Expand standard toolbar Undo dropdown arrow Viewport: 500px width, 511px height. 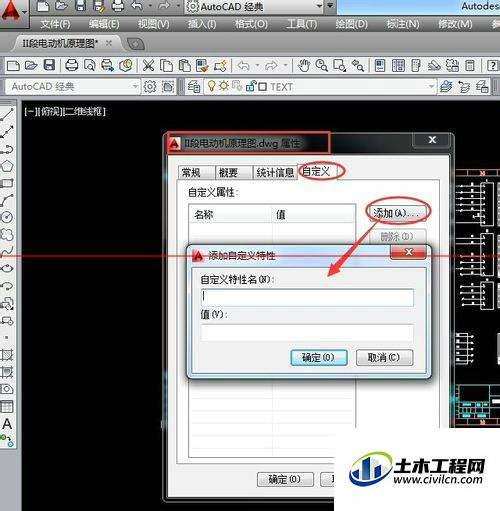(257, 65)
